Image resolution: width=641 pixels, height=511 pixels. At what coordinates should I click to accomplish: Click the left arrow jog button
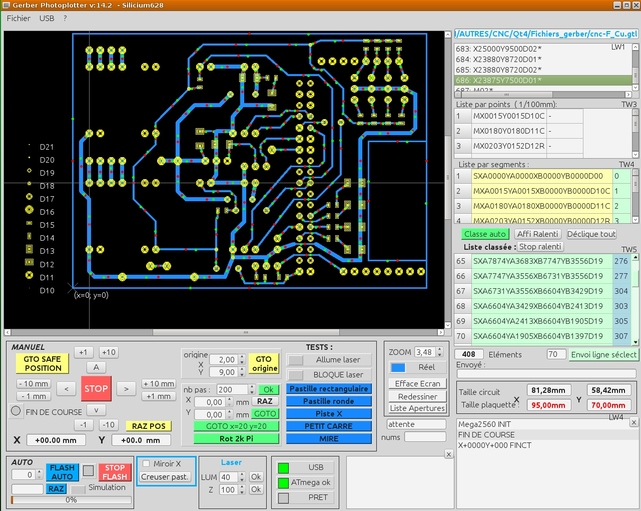(66, 388)
